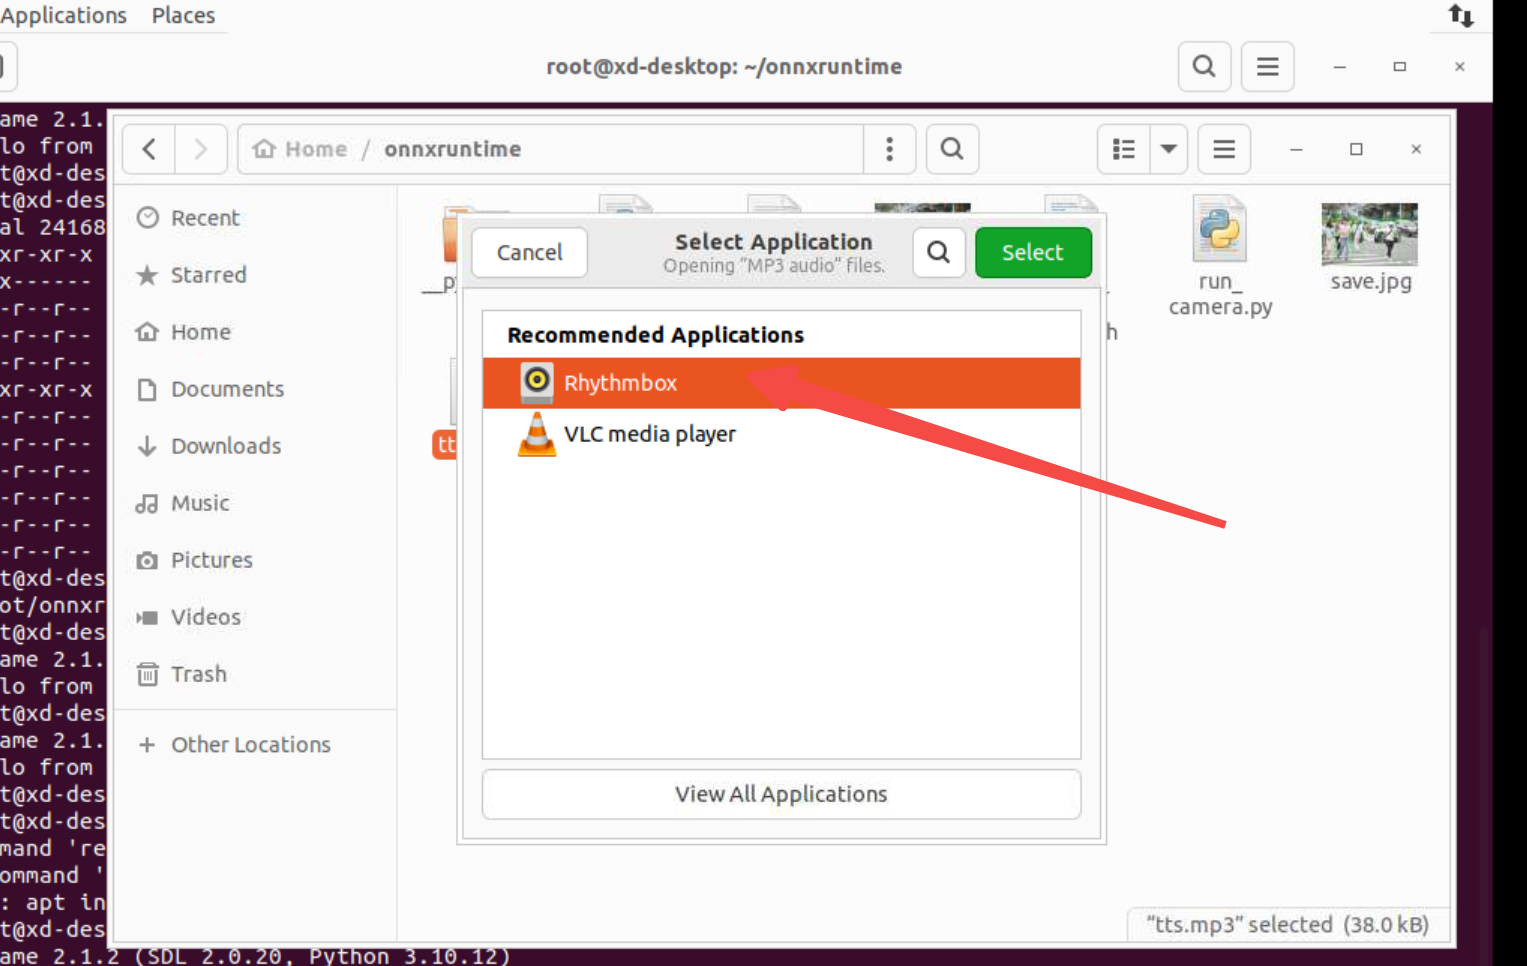Click the network status icon in top bar
The height and width of the screenshot is (966, 1527).
(x=1461, y=15)
